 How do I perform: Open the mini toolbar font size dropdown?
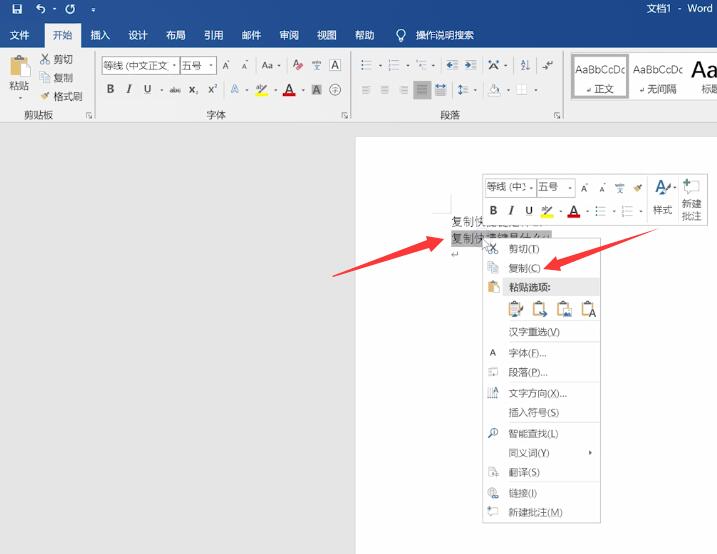point(570,187)
